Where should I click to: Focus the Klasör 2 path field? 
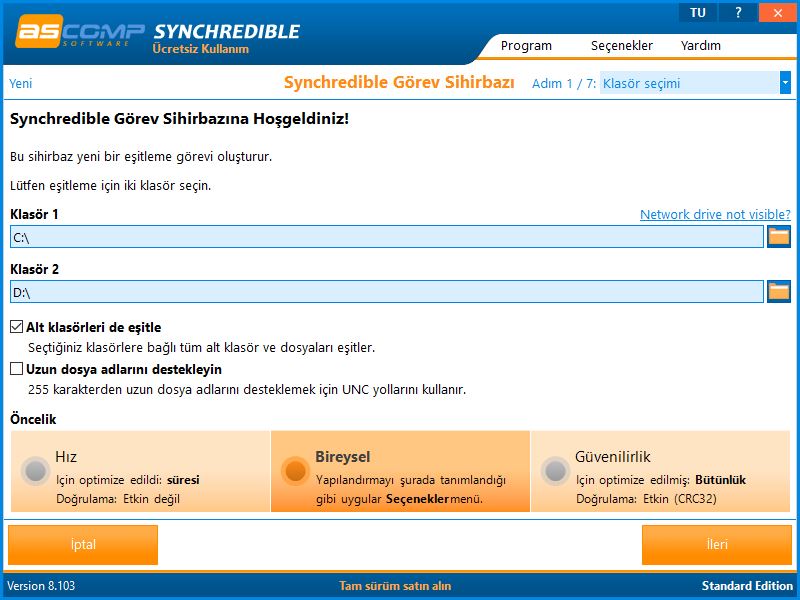(387, 292)
